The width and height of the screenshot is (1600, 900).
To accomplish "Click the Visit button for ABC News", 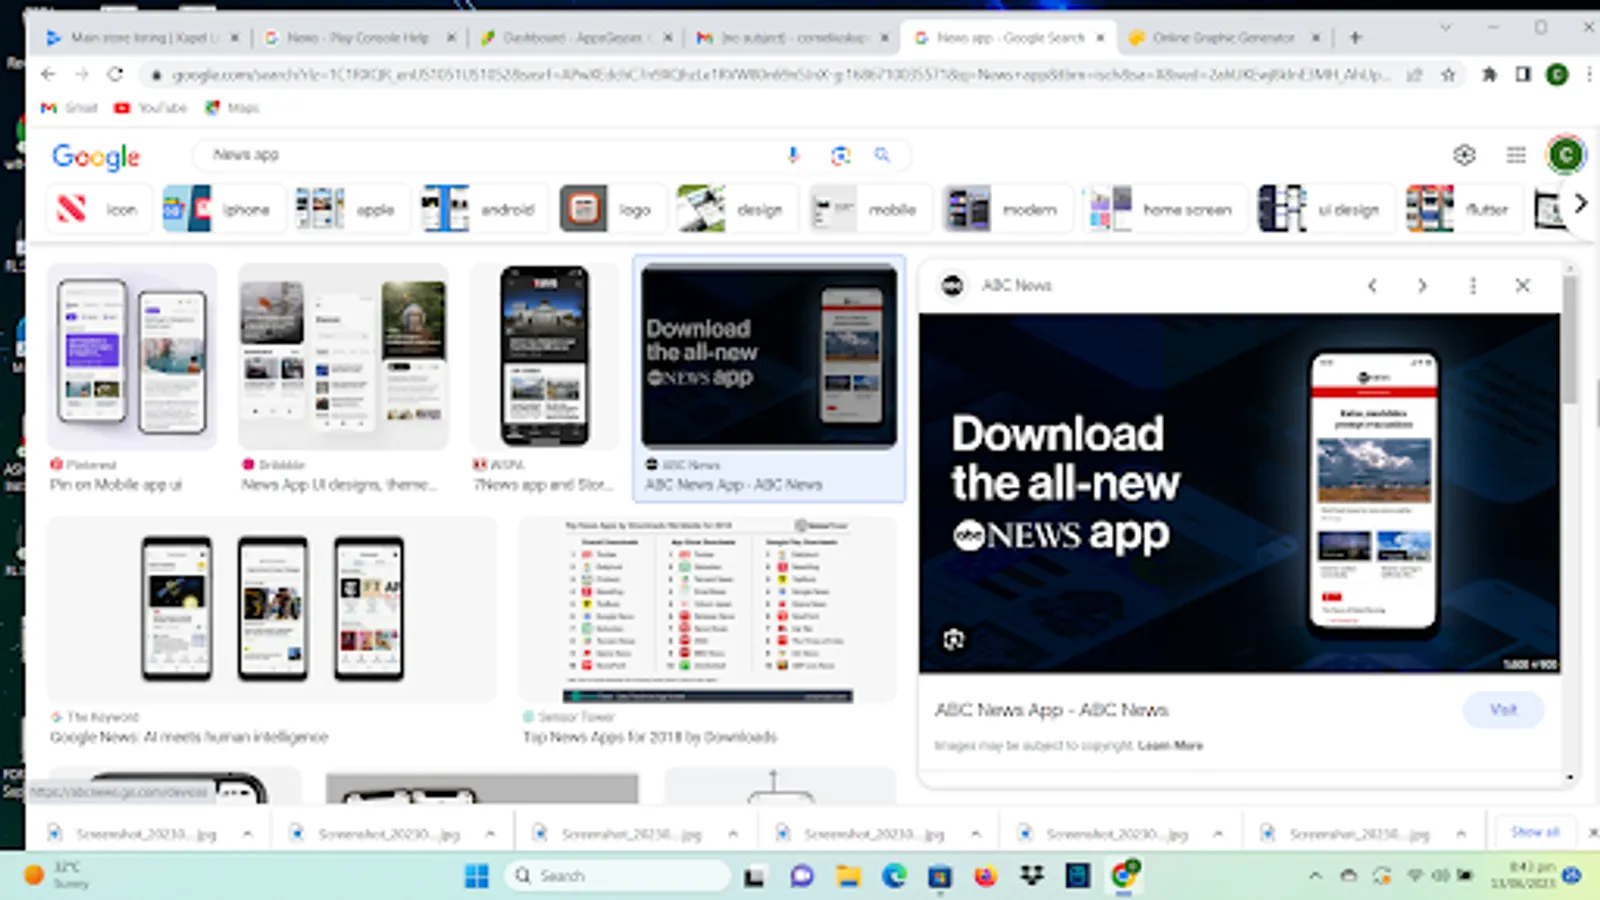I will 1503,710.
